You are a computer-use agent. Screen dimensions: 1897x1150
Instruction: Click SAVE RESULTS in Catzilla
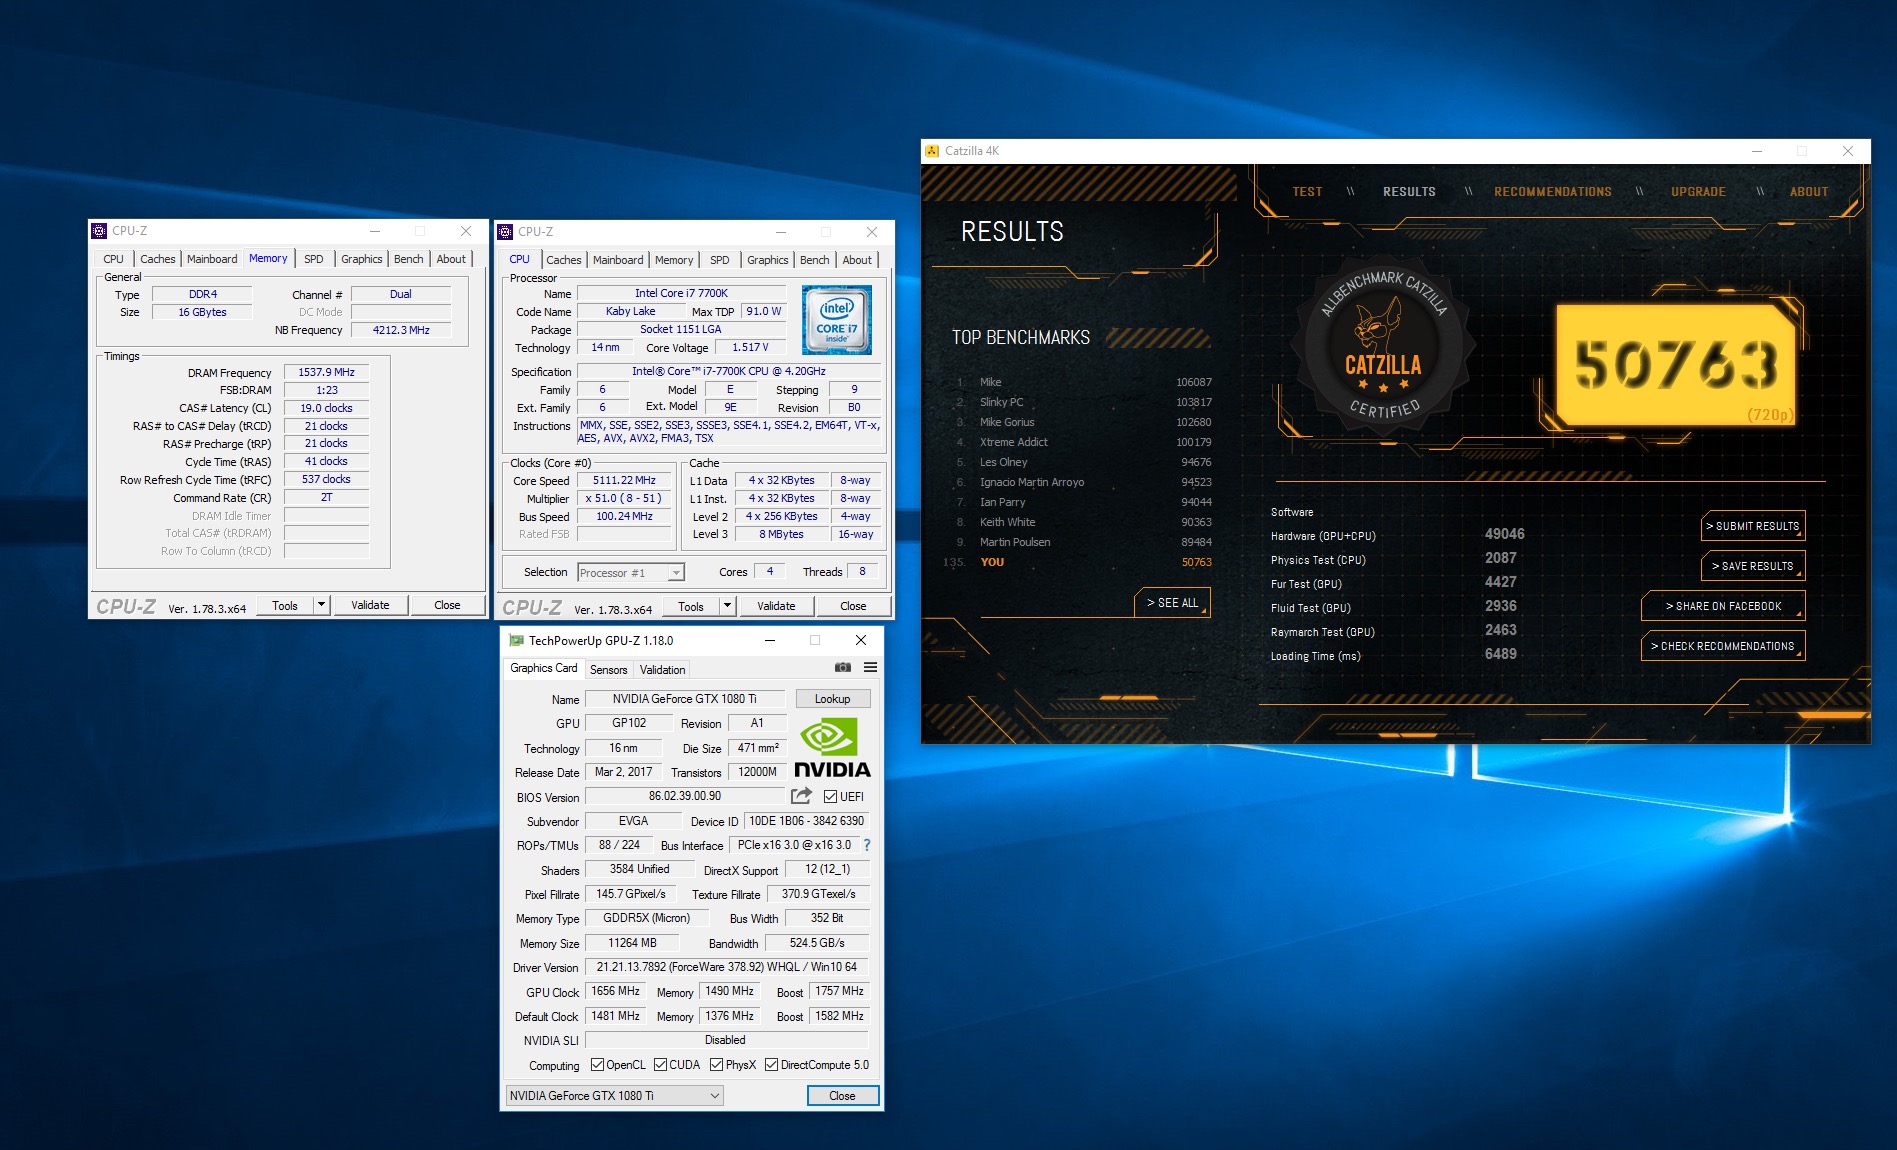(1752, 566)
